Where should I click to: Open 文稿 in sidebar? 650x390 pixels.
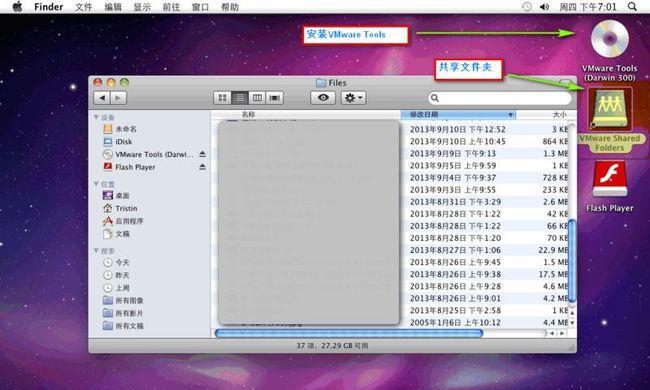point(116,234)
